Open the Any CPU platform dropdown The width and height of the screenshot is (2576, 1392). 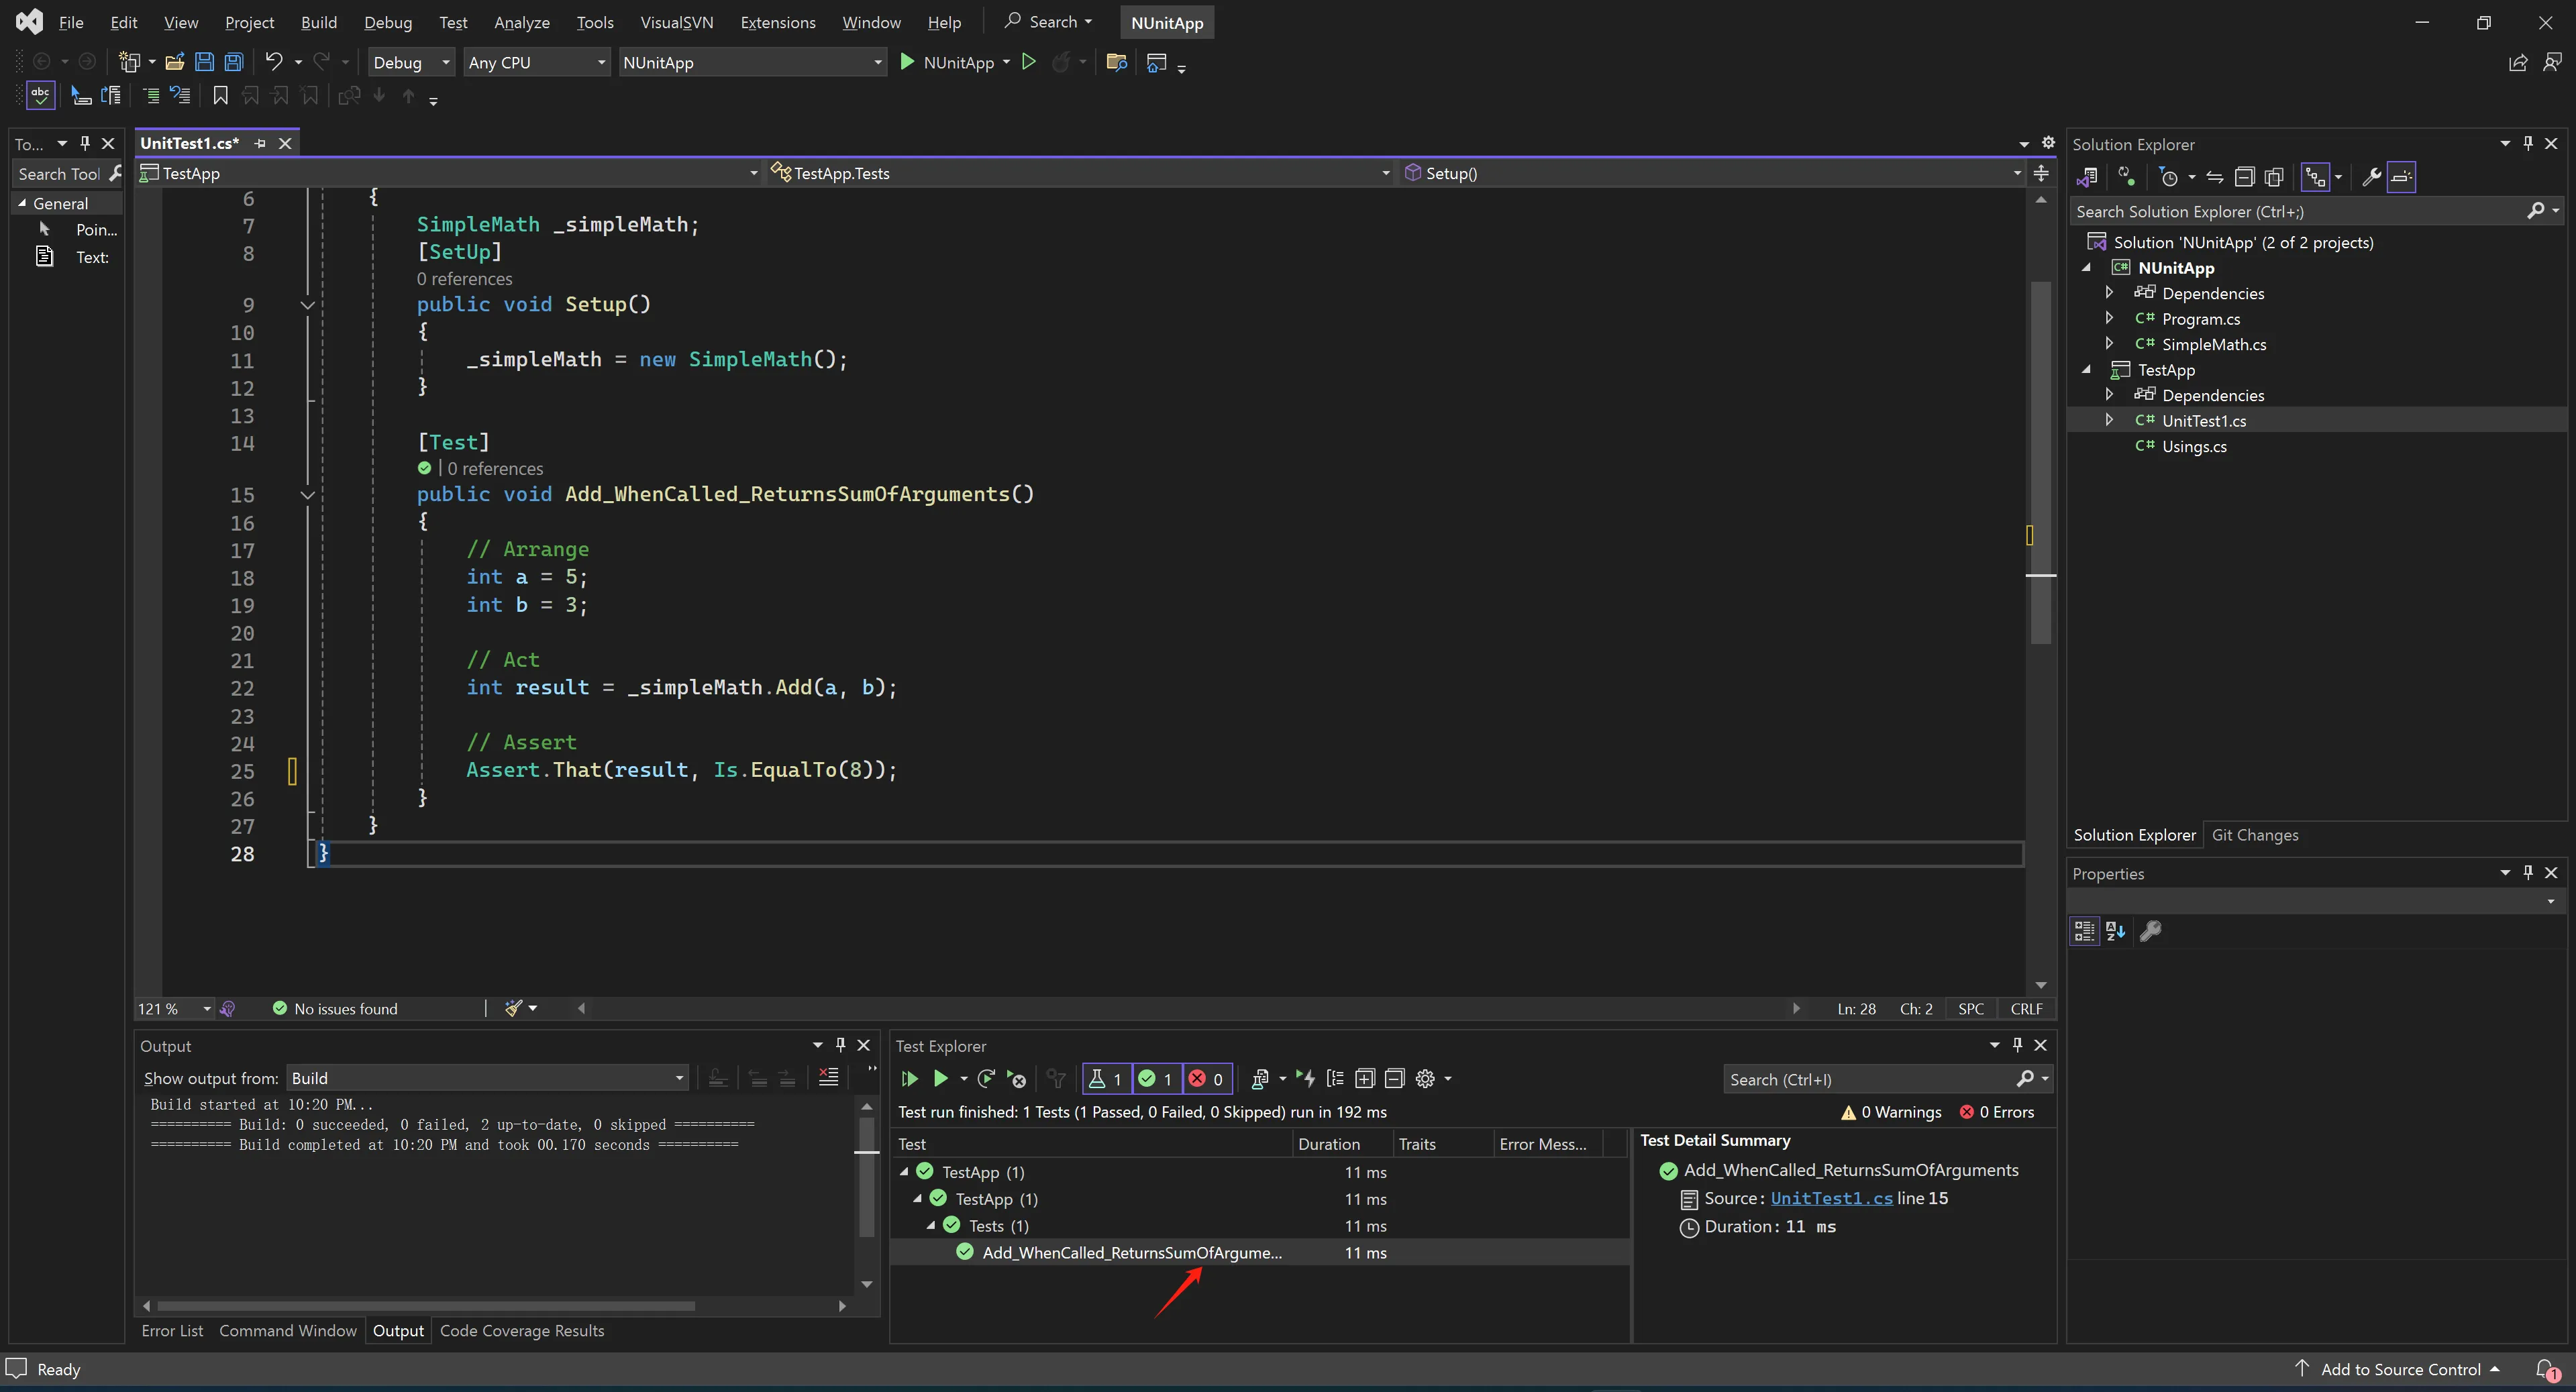tap(537, 62)
